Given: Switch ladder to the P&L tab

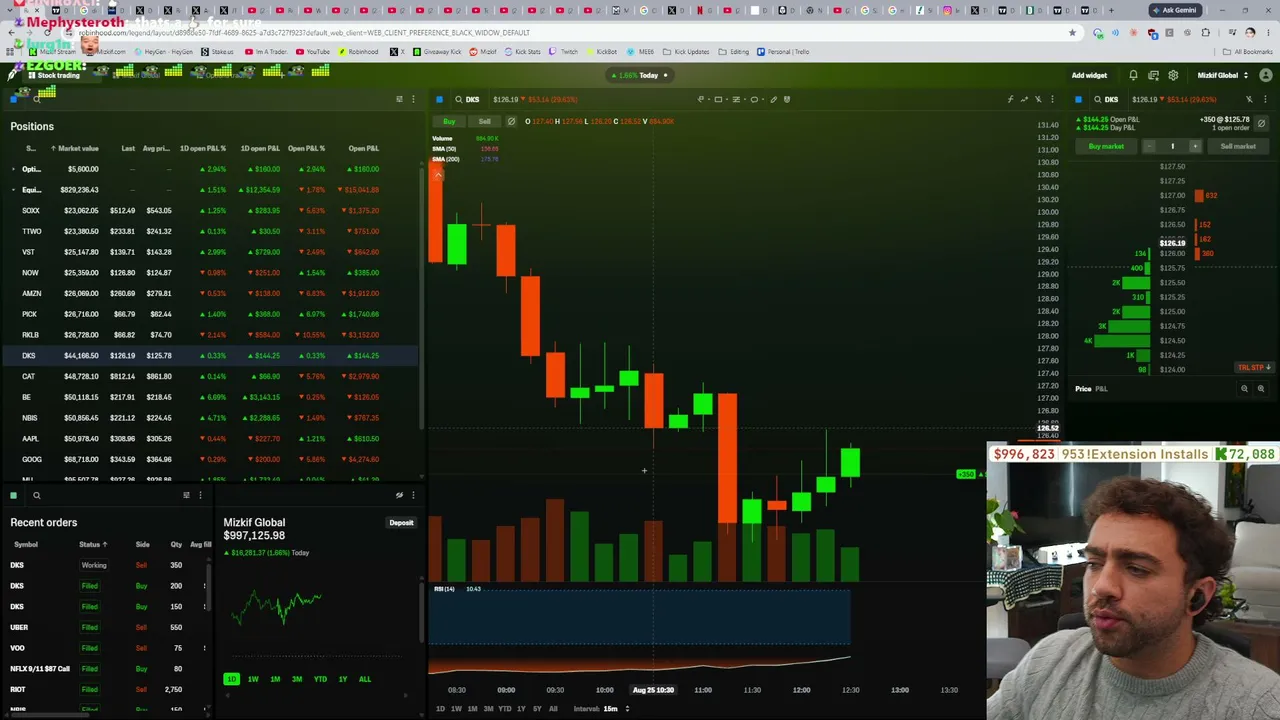Looking at the screenshot, I should point(1101,389).
